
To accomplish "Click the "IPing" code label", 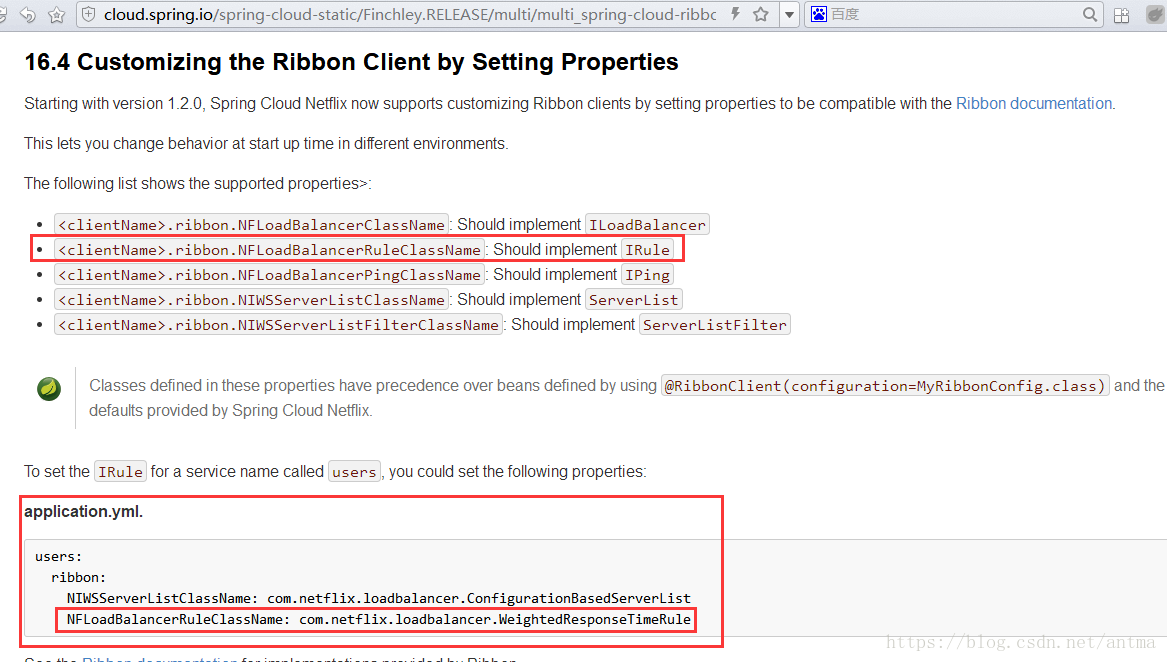I will coord(648,275).
